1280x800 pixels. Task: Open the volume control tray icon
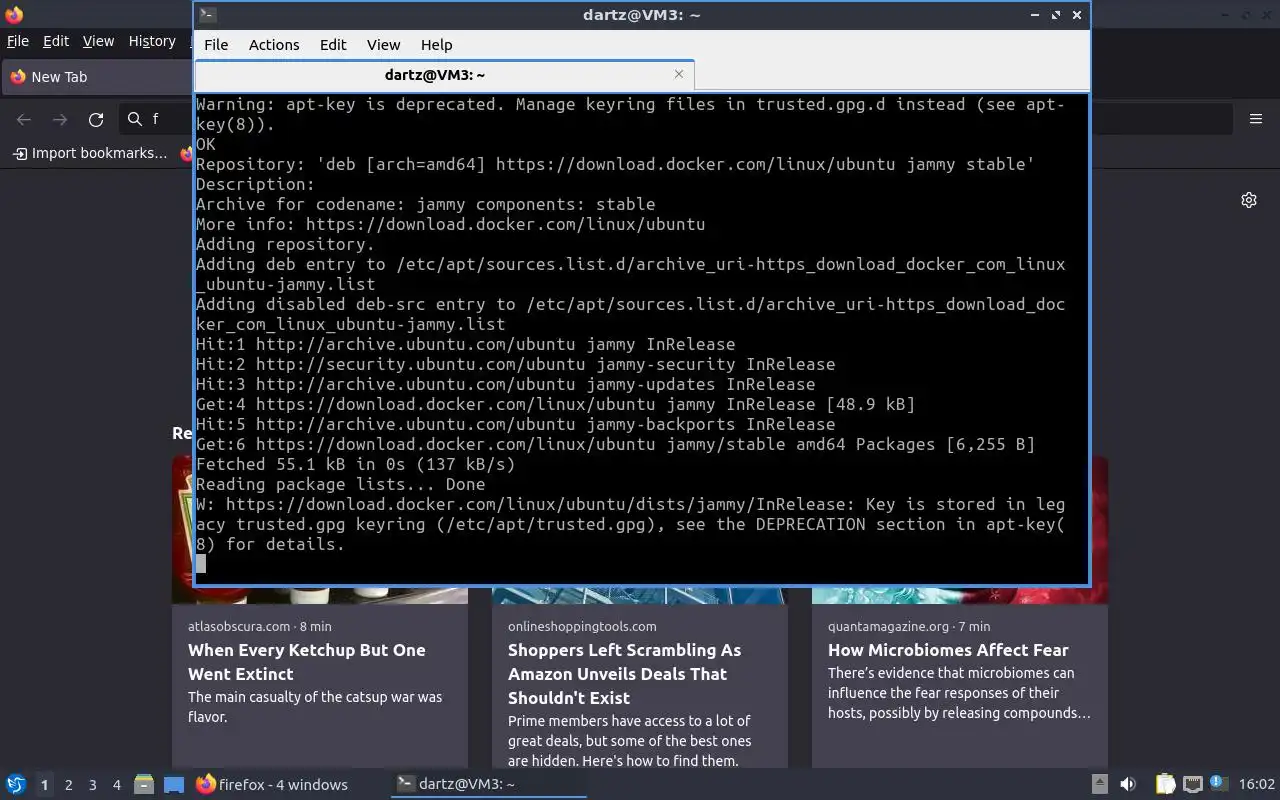(1128, 785)
